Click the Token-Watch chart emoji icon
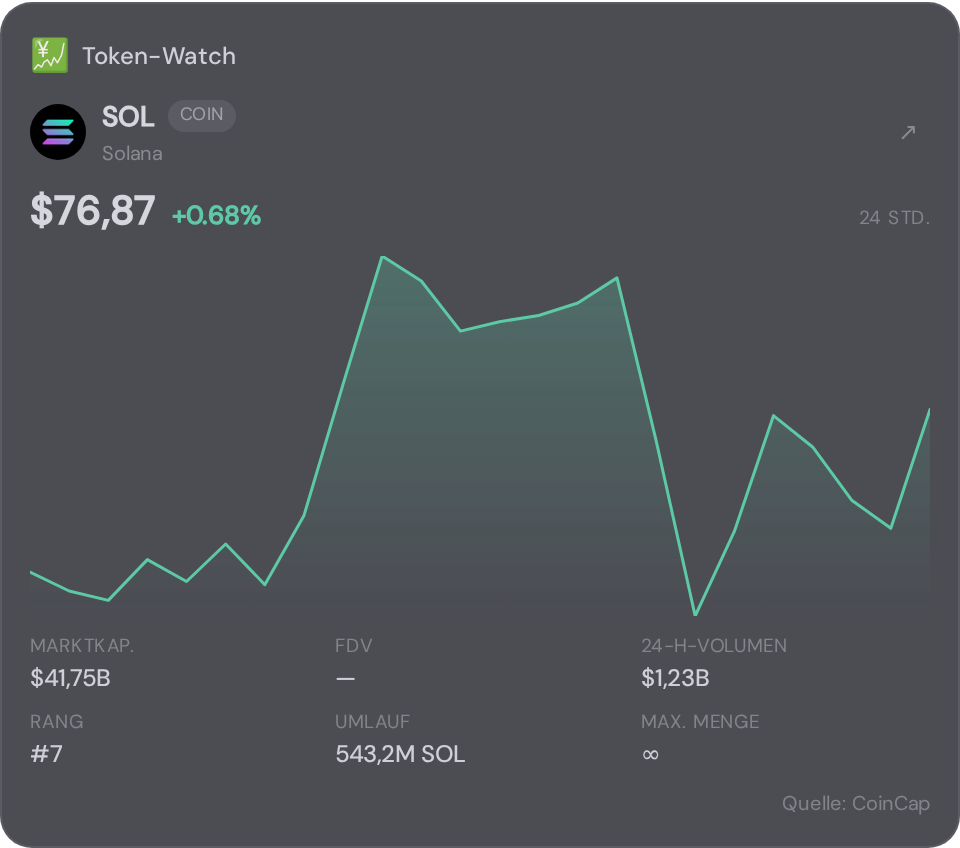 pyautogui.click(x=50, y=56)
